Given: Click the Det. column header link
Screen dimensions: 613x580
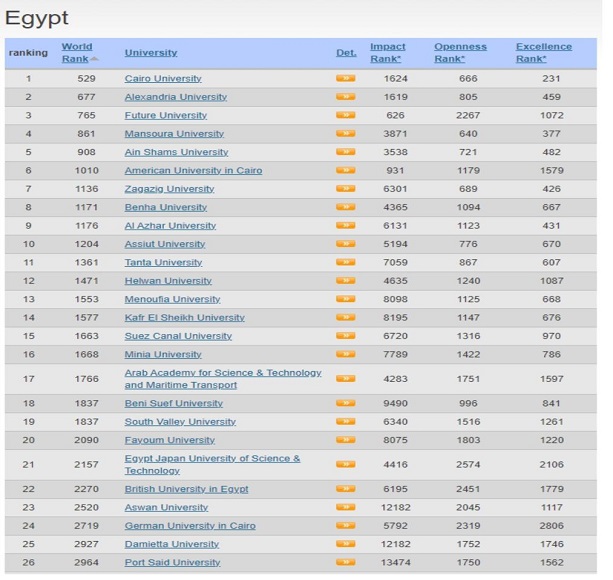Looking at the screenshot, I should (346, 52).
